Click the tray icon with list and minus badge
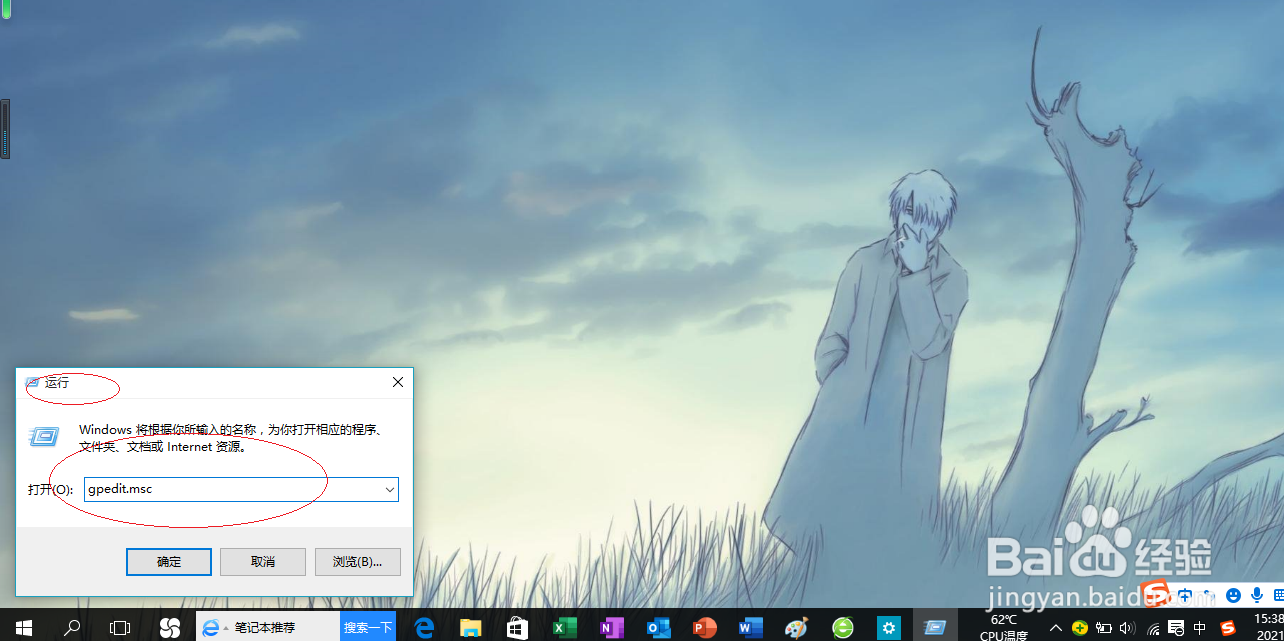 tap(1176, 628)
